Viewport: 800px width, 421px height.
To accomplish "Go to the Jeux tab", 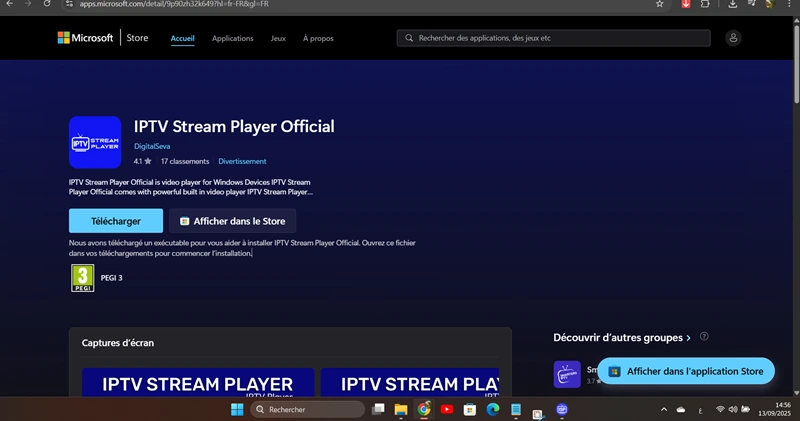I will pos(278,38).
